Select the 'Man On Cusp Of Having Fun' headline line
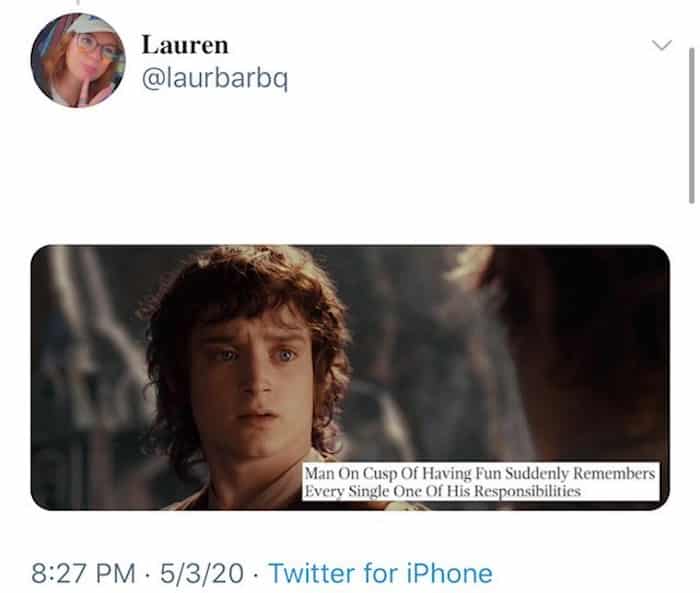Screen dimensions: 700x593 pyautogui.click(x=480, y=473)
